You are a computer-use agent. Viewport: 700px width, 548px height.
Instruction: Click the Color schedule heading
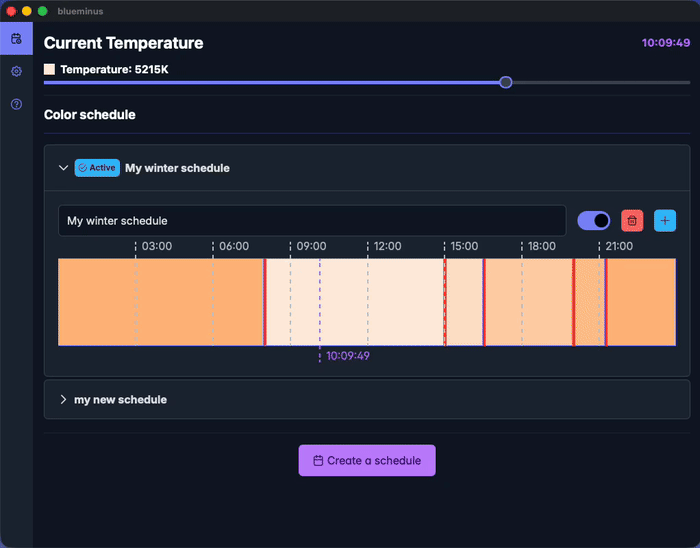(x=90, y=115)
